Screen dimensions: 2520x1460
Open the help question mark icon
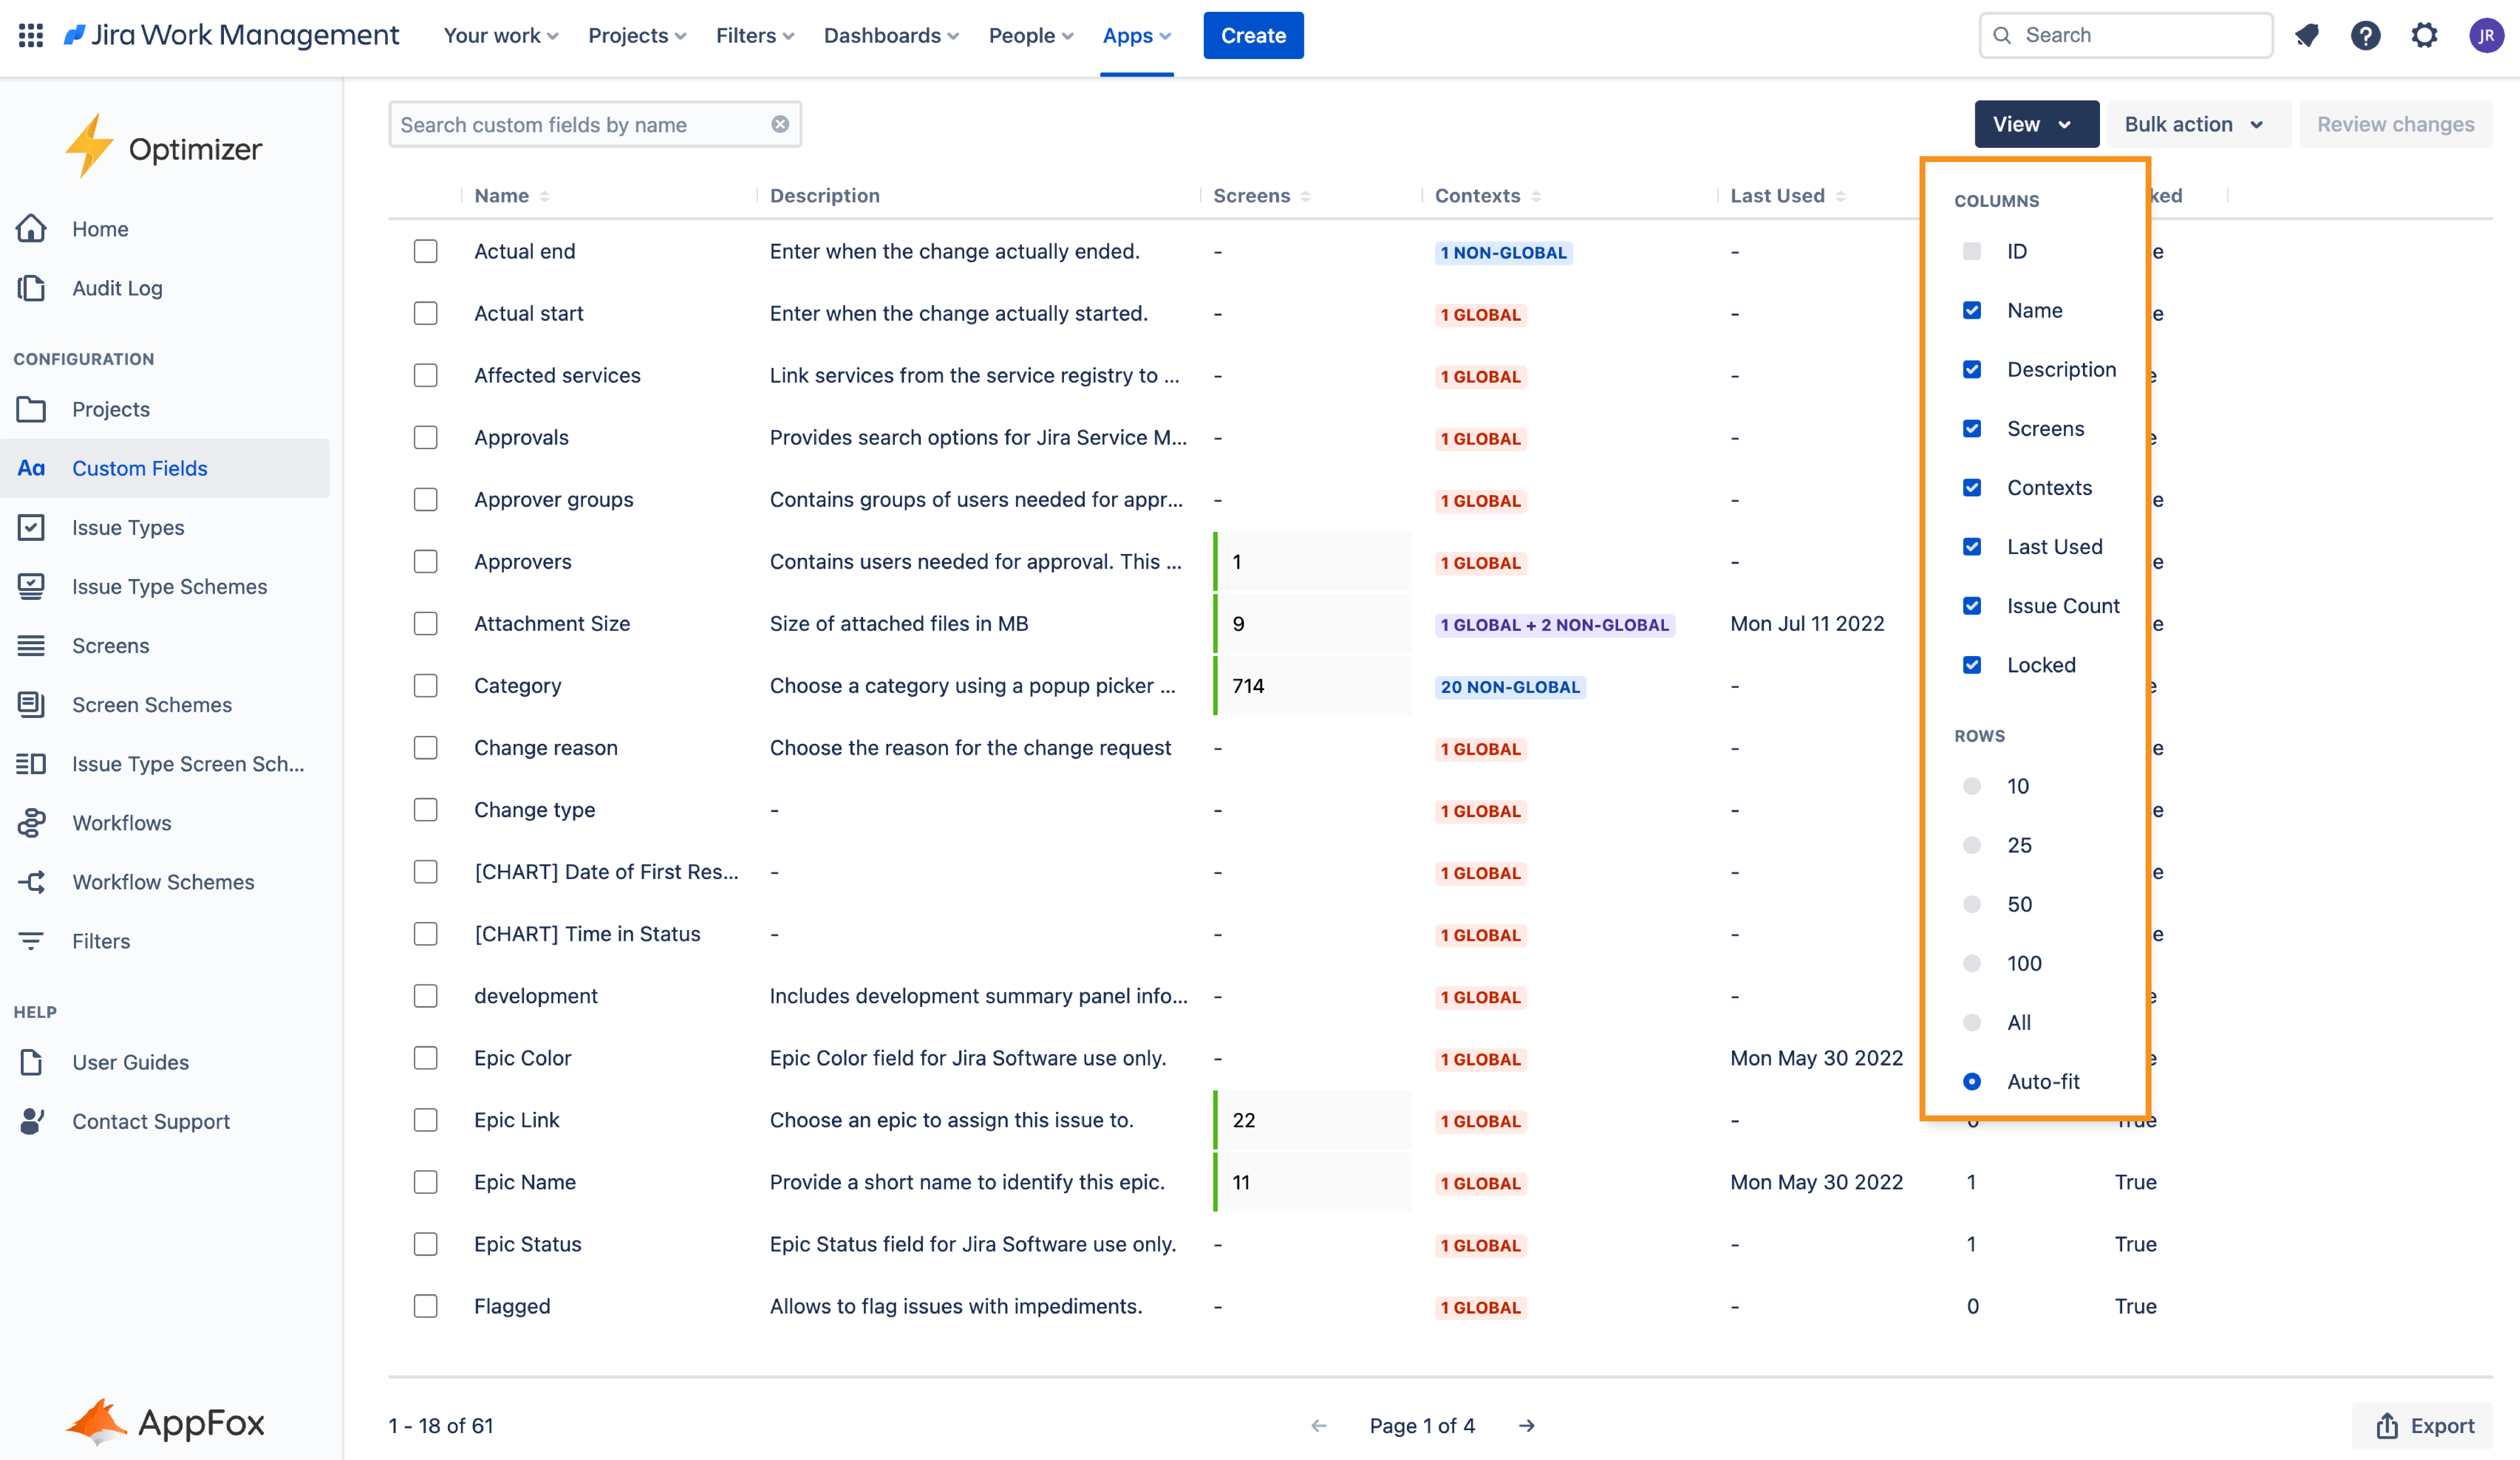(2365, 35)
